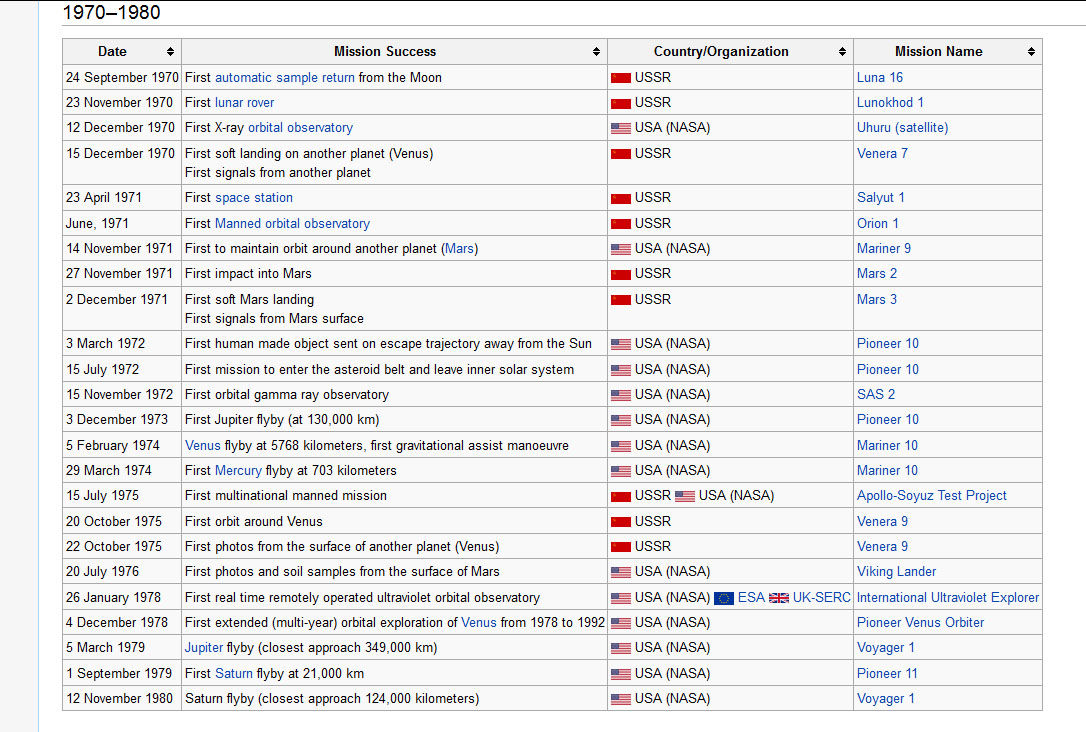Open Manned orbital observatory link
This screenshot has width=1086, height=732.
pos(292,224)
